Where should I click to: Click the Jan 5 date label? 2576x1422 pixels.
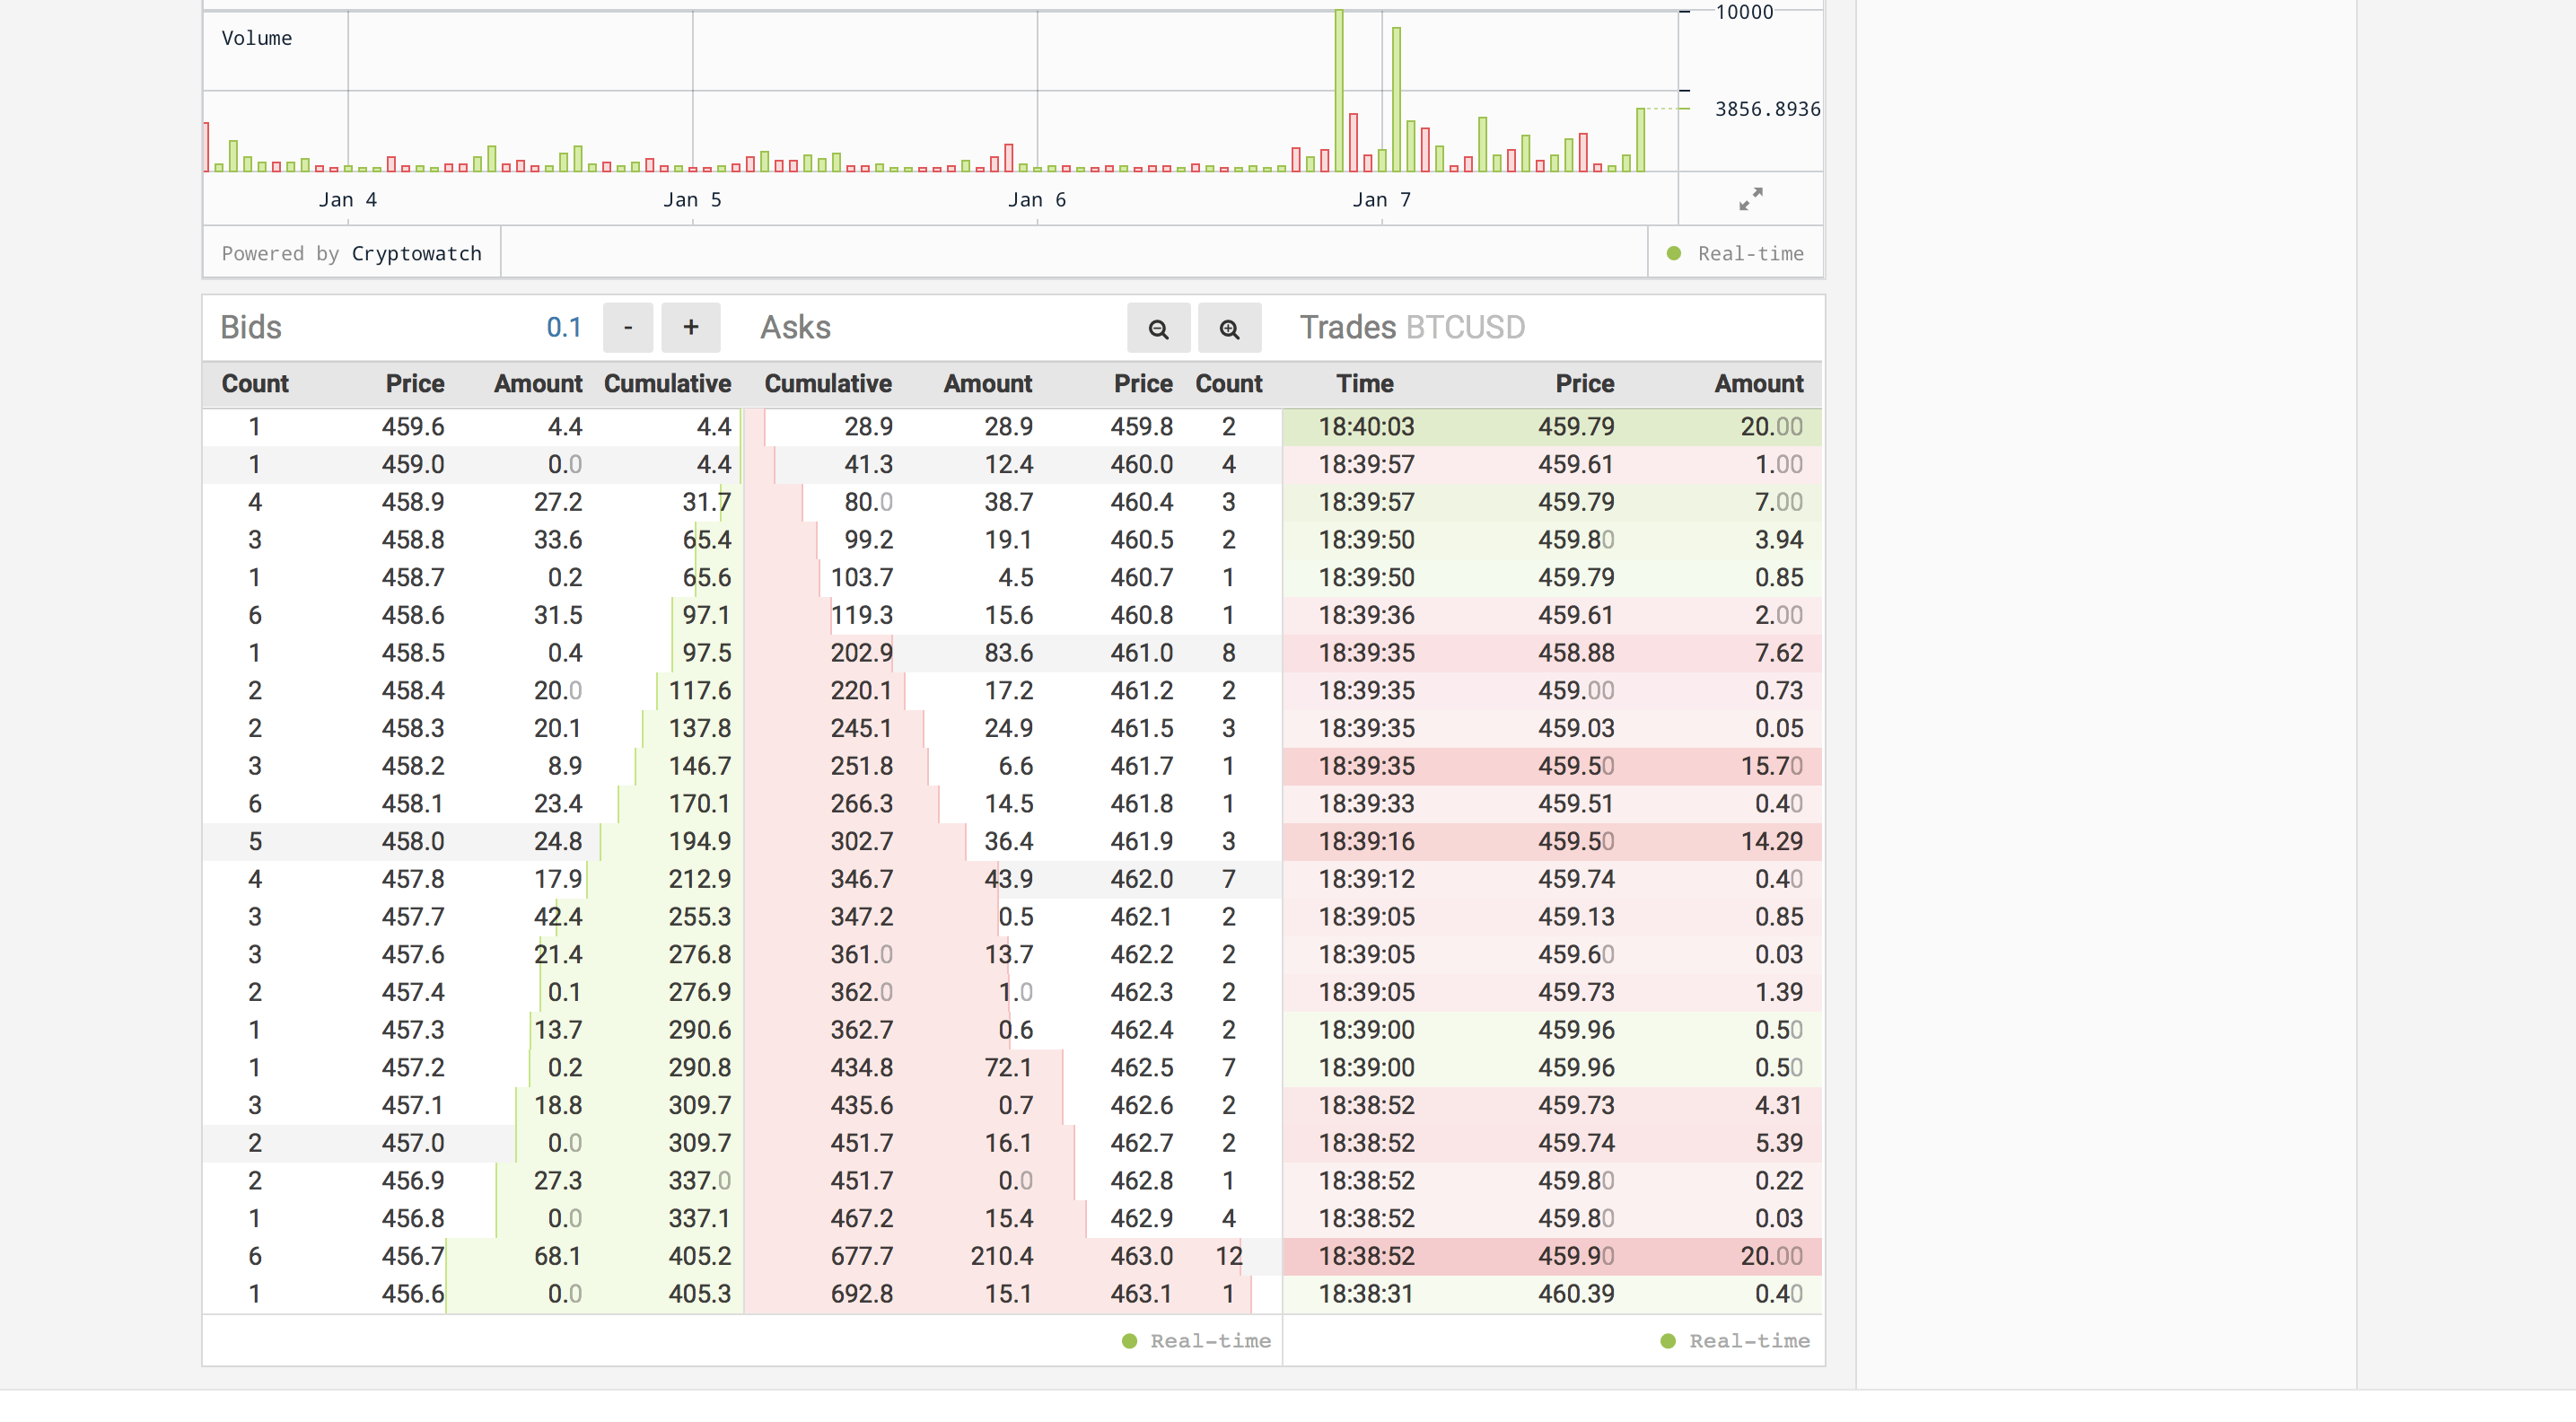click(x=692, y=200)
